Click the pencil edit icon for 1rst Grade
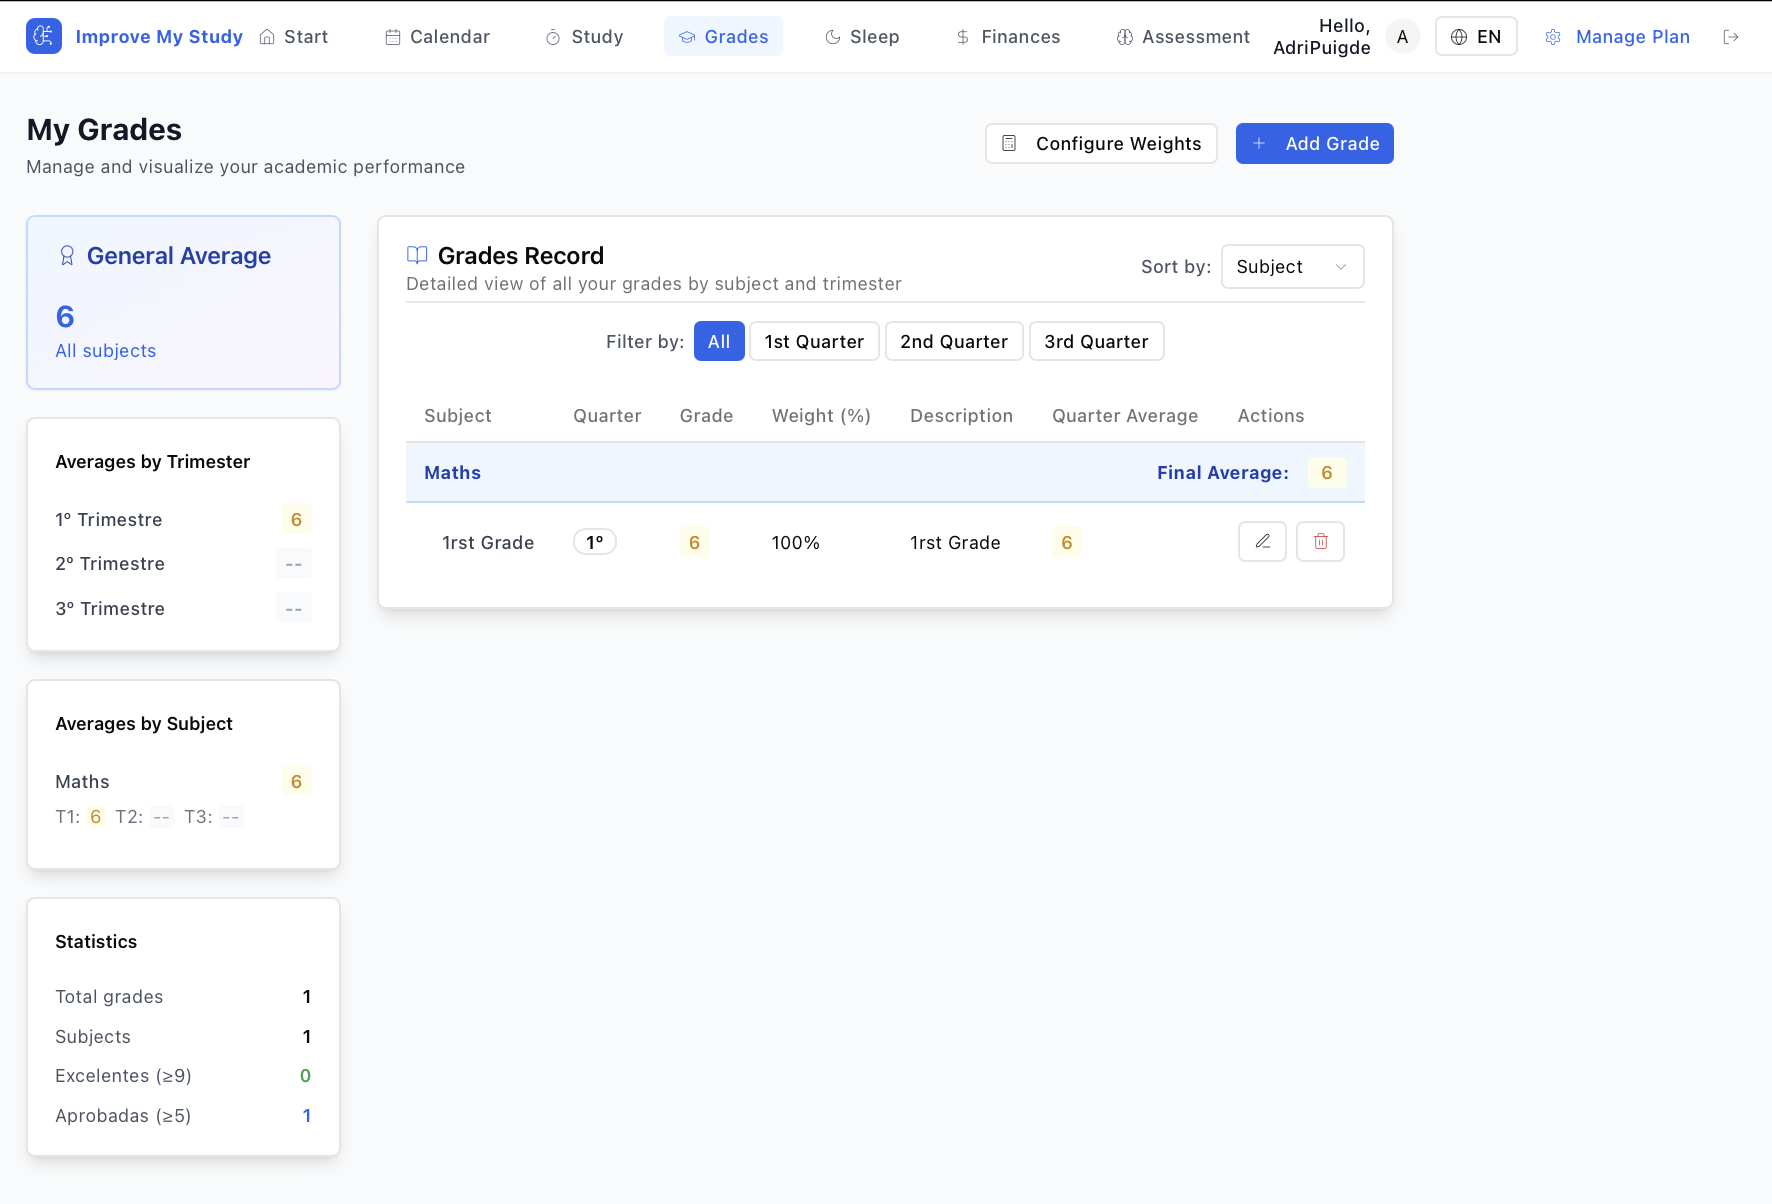Viewport: 1772px width, 1204px height. (x=1262, y=541)
